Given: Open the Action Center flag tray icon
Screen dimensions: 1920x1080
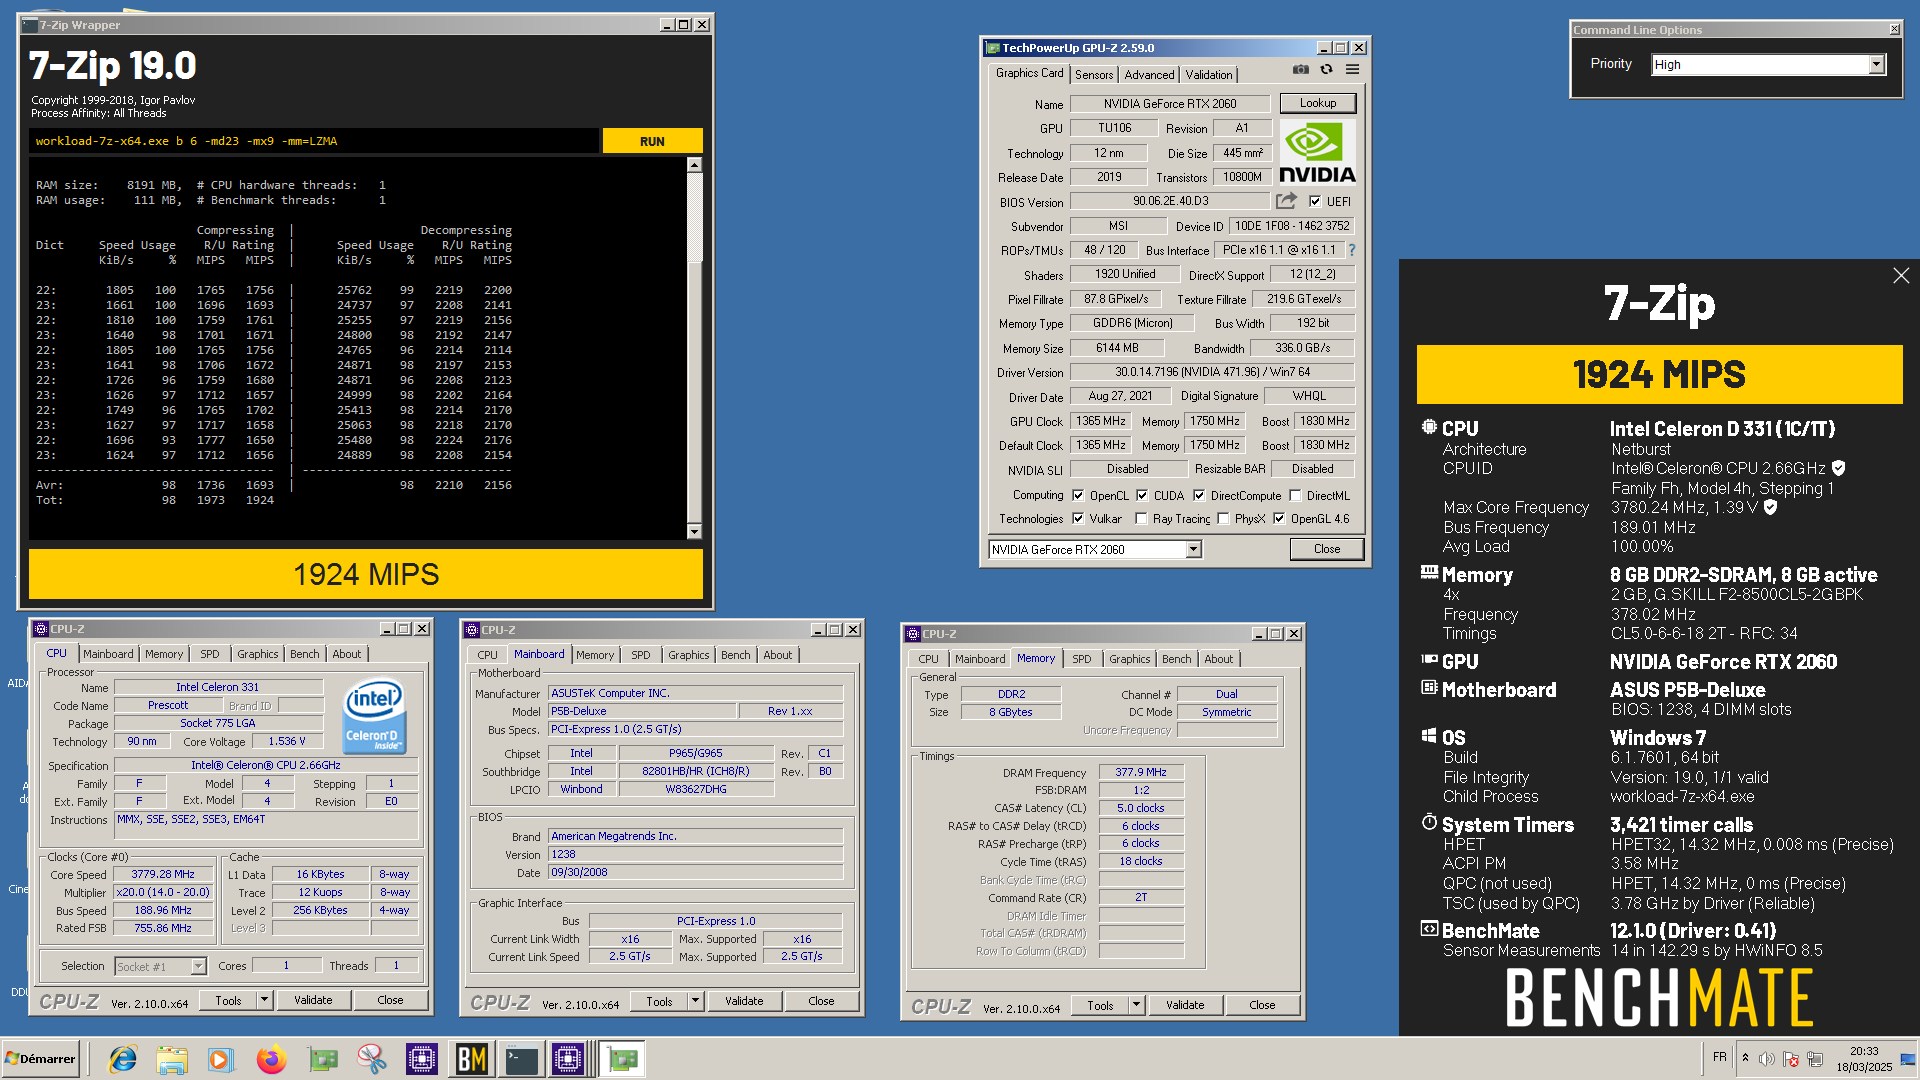Looking at the screenshot, I should (x=1791, y=1059).
